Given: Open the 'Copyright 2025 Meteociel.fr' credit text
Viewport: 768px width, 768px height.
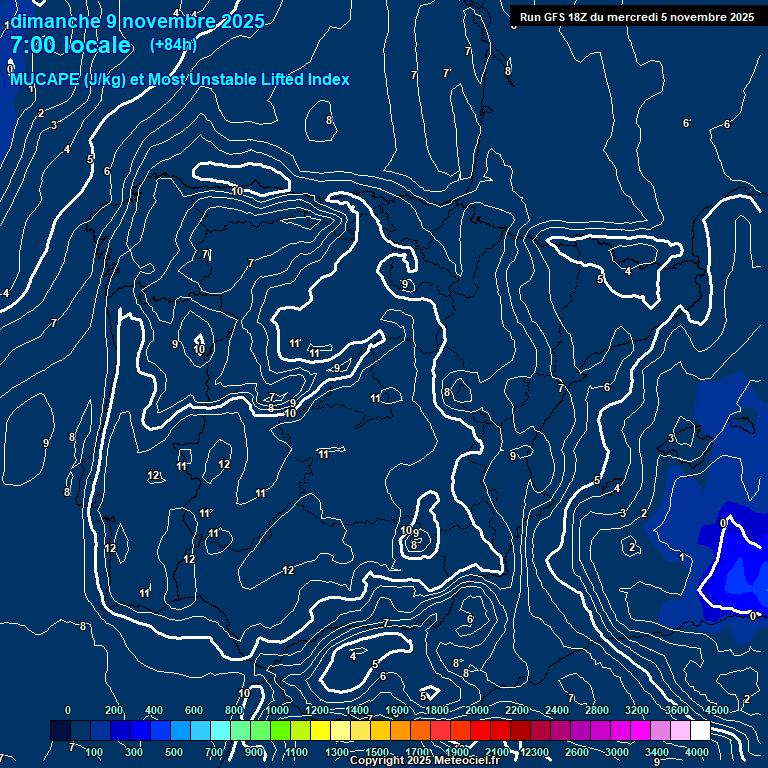Looking at the screenshot, I should pos(425,760).
